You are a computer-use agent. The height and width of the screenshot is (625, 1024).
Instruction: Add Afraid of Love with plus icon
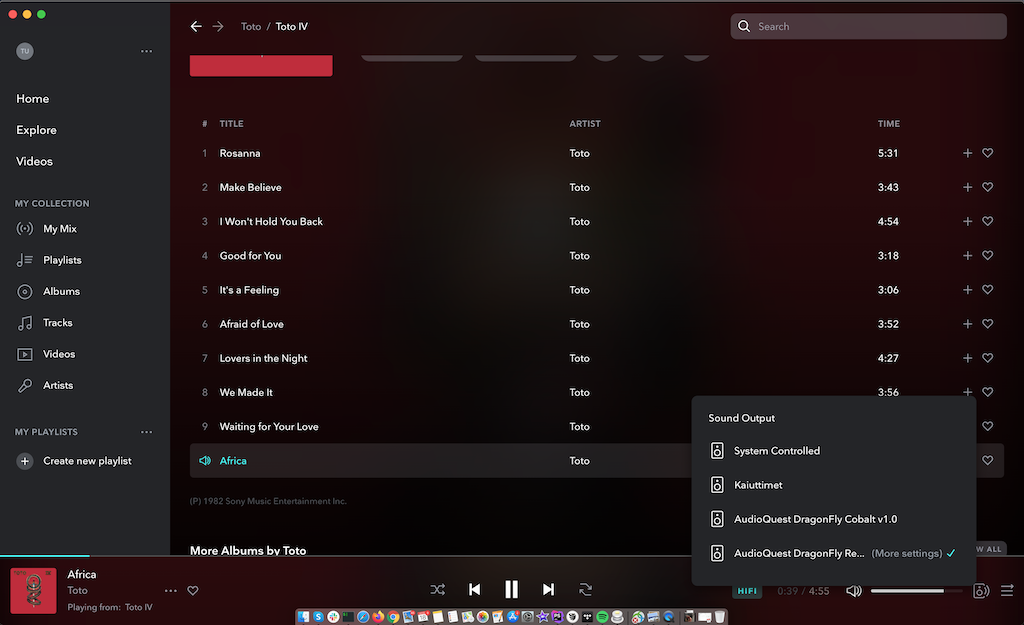tap(967, 324)
